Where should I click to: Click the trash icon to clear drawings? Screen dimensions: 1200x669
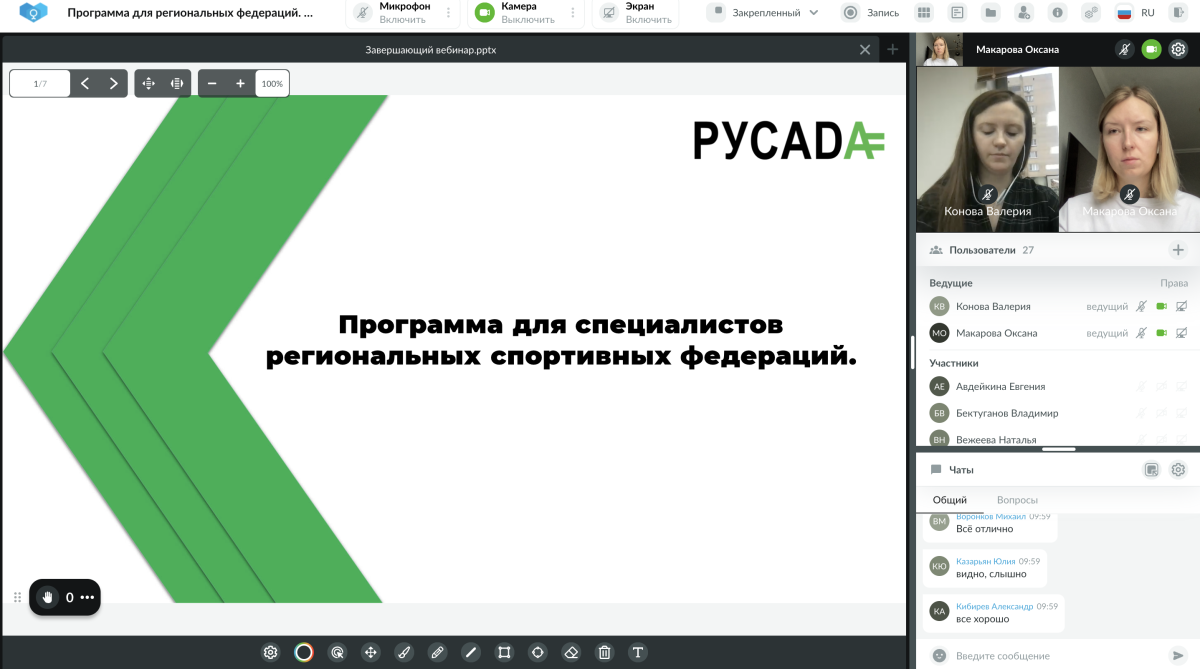(x=604, y=652)
